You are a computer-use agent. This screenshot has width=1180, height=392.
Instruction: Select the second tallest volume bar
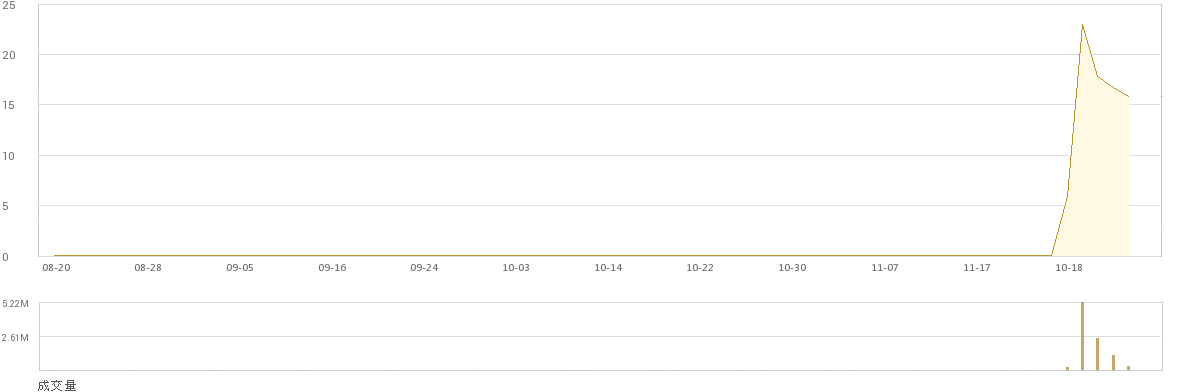[1097, 354]
